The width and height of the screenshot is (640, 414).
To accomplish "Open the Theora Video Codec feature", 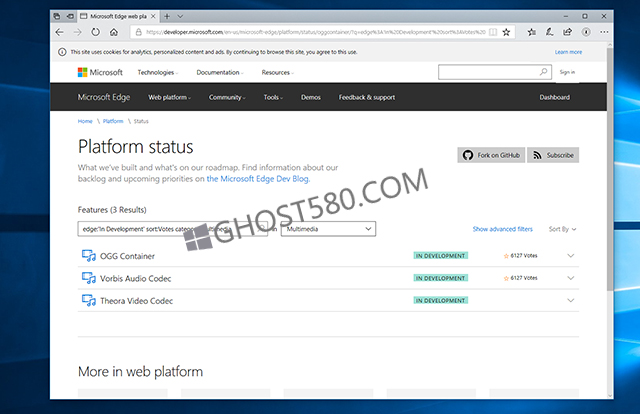I will click(x=137, y=301).
